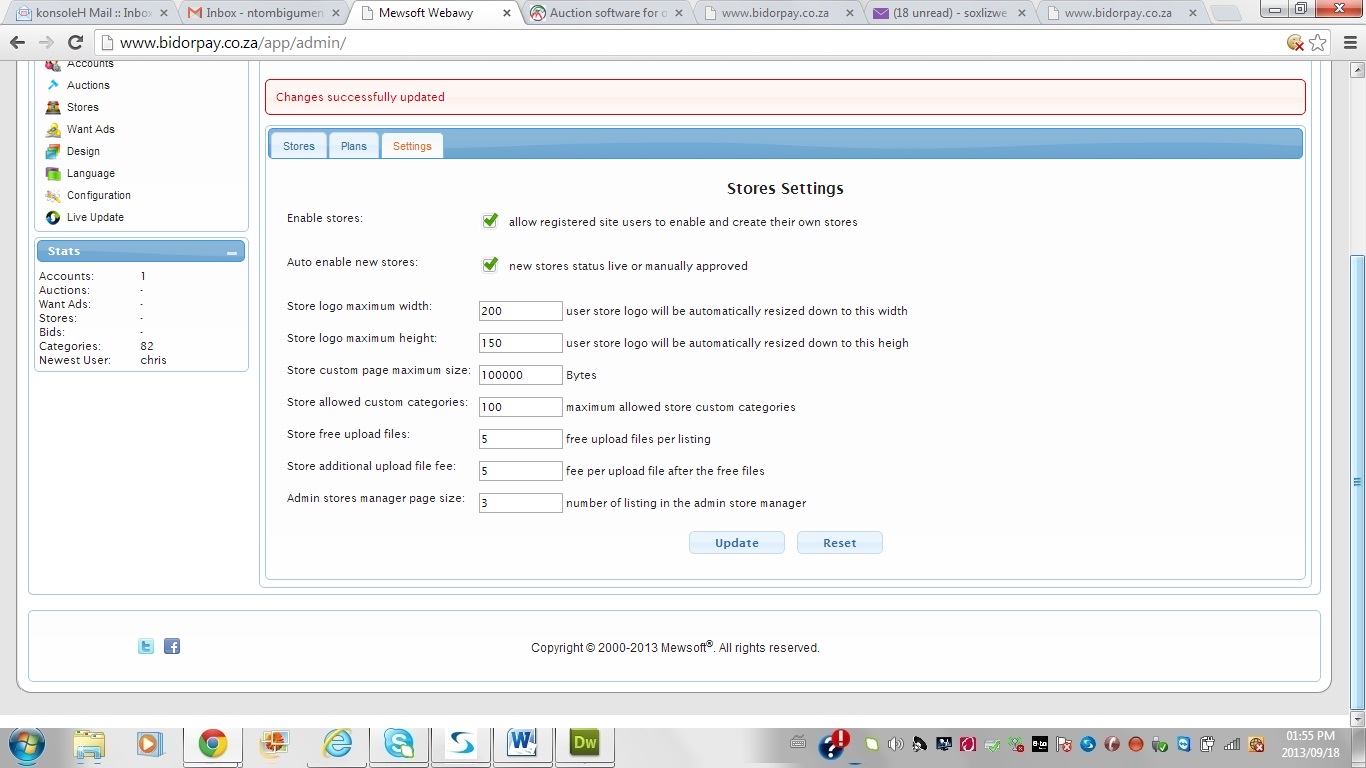Toggle the Auto enable new stores checkbox
Viewport: 1366px width, 768px height.
click(x=490, y=265)
